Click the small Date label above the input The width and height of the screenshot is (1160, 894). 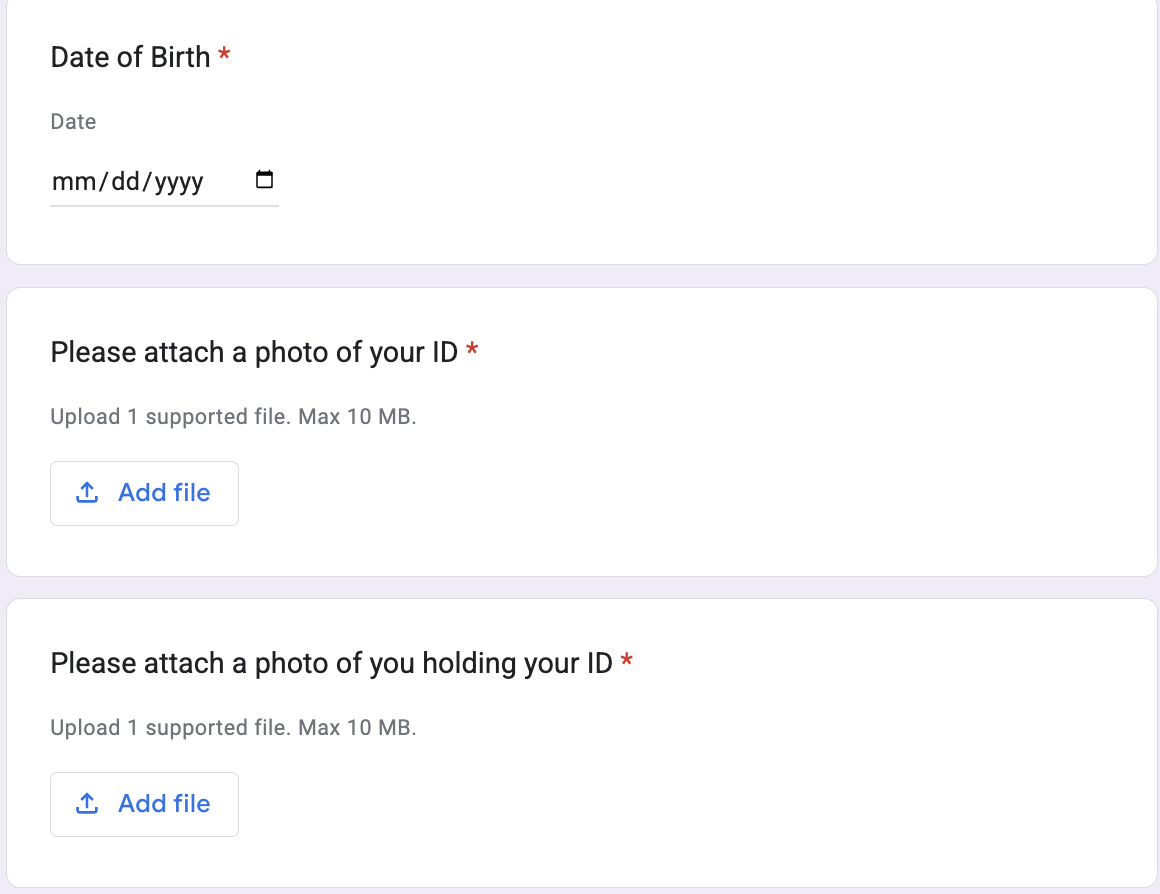(x=73, y=121)
